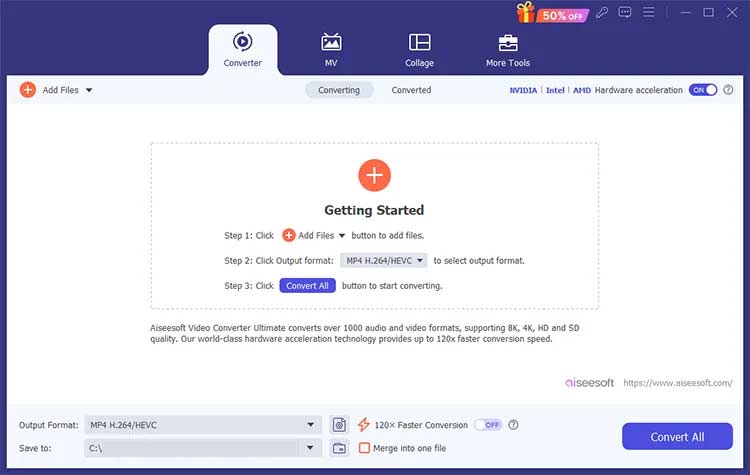Click the Hardware acceleration label
This screenshot has height=475, width=750.
(639, 90)
